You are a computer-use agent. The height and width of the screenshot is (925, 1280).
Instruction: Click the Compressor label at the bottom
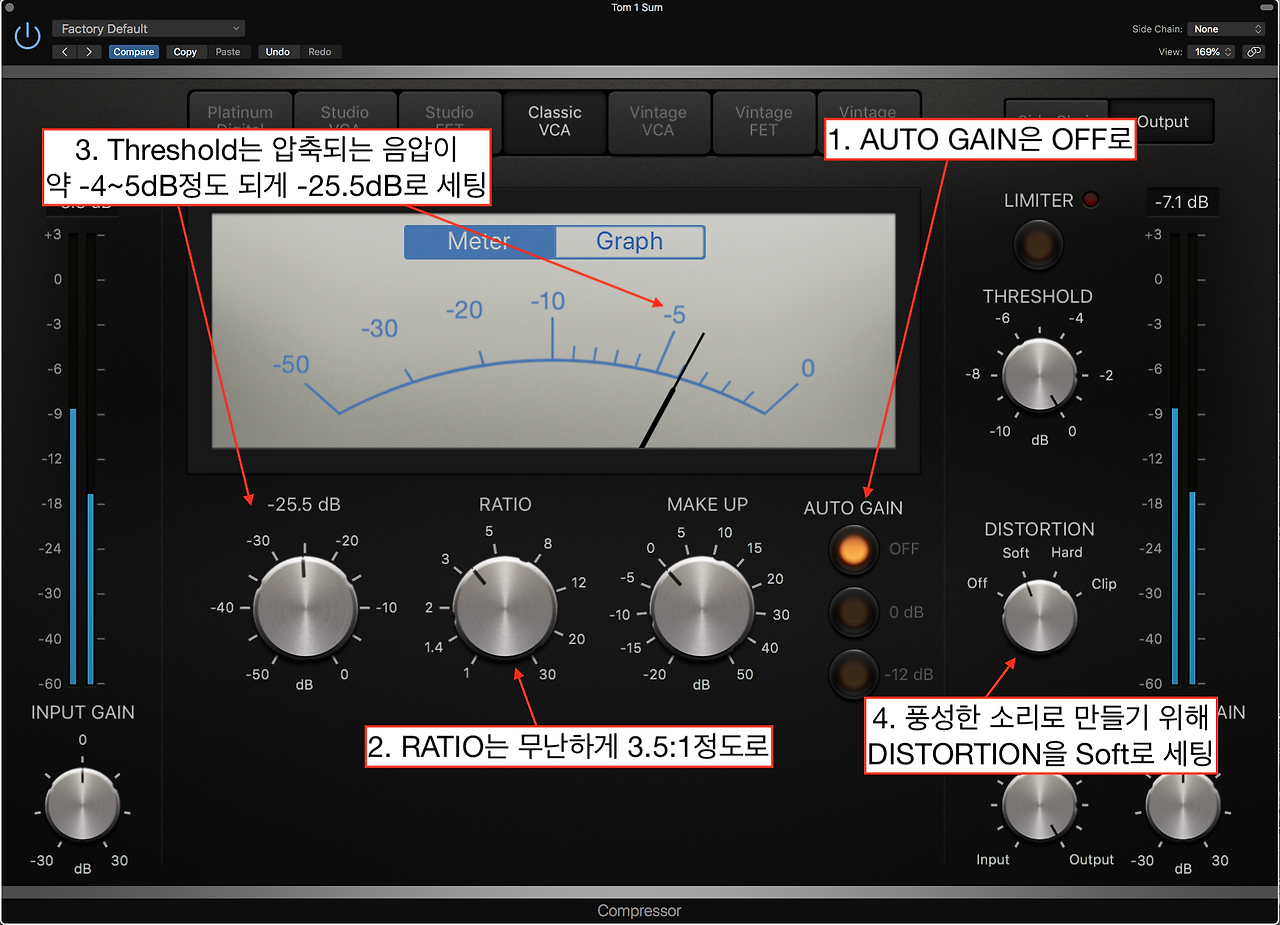[639, 911]
